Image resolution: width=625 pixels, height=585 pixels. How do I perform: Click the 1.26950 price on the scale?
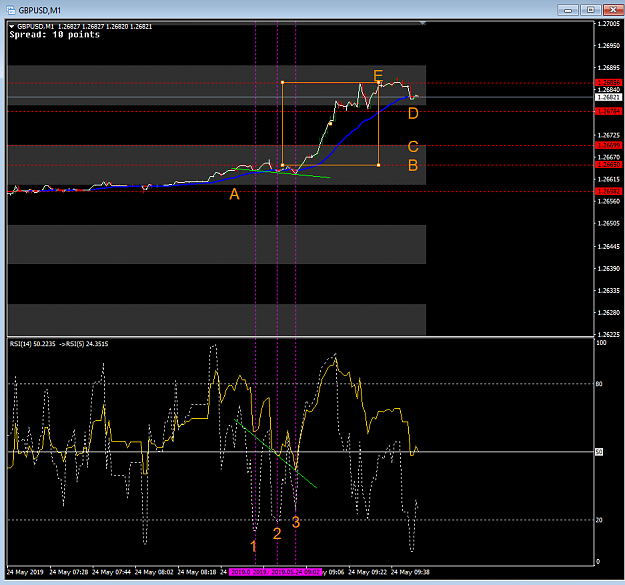(x=609, y=46)
